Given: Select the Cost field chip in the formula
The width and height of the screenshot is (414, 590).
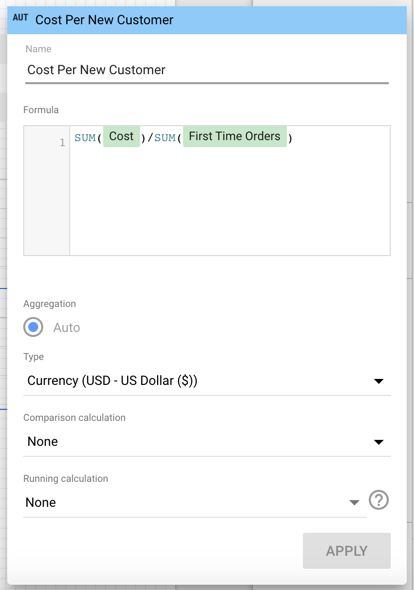Looking at the screenshot, I should (121, 136).
